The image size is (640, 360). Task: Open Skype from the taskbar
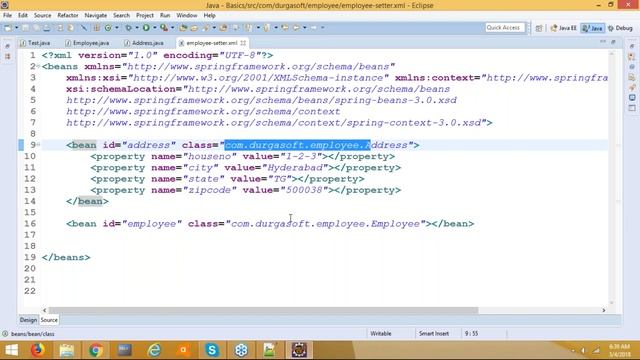[212, 350]
